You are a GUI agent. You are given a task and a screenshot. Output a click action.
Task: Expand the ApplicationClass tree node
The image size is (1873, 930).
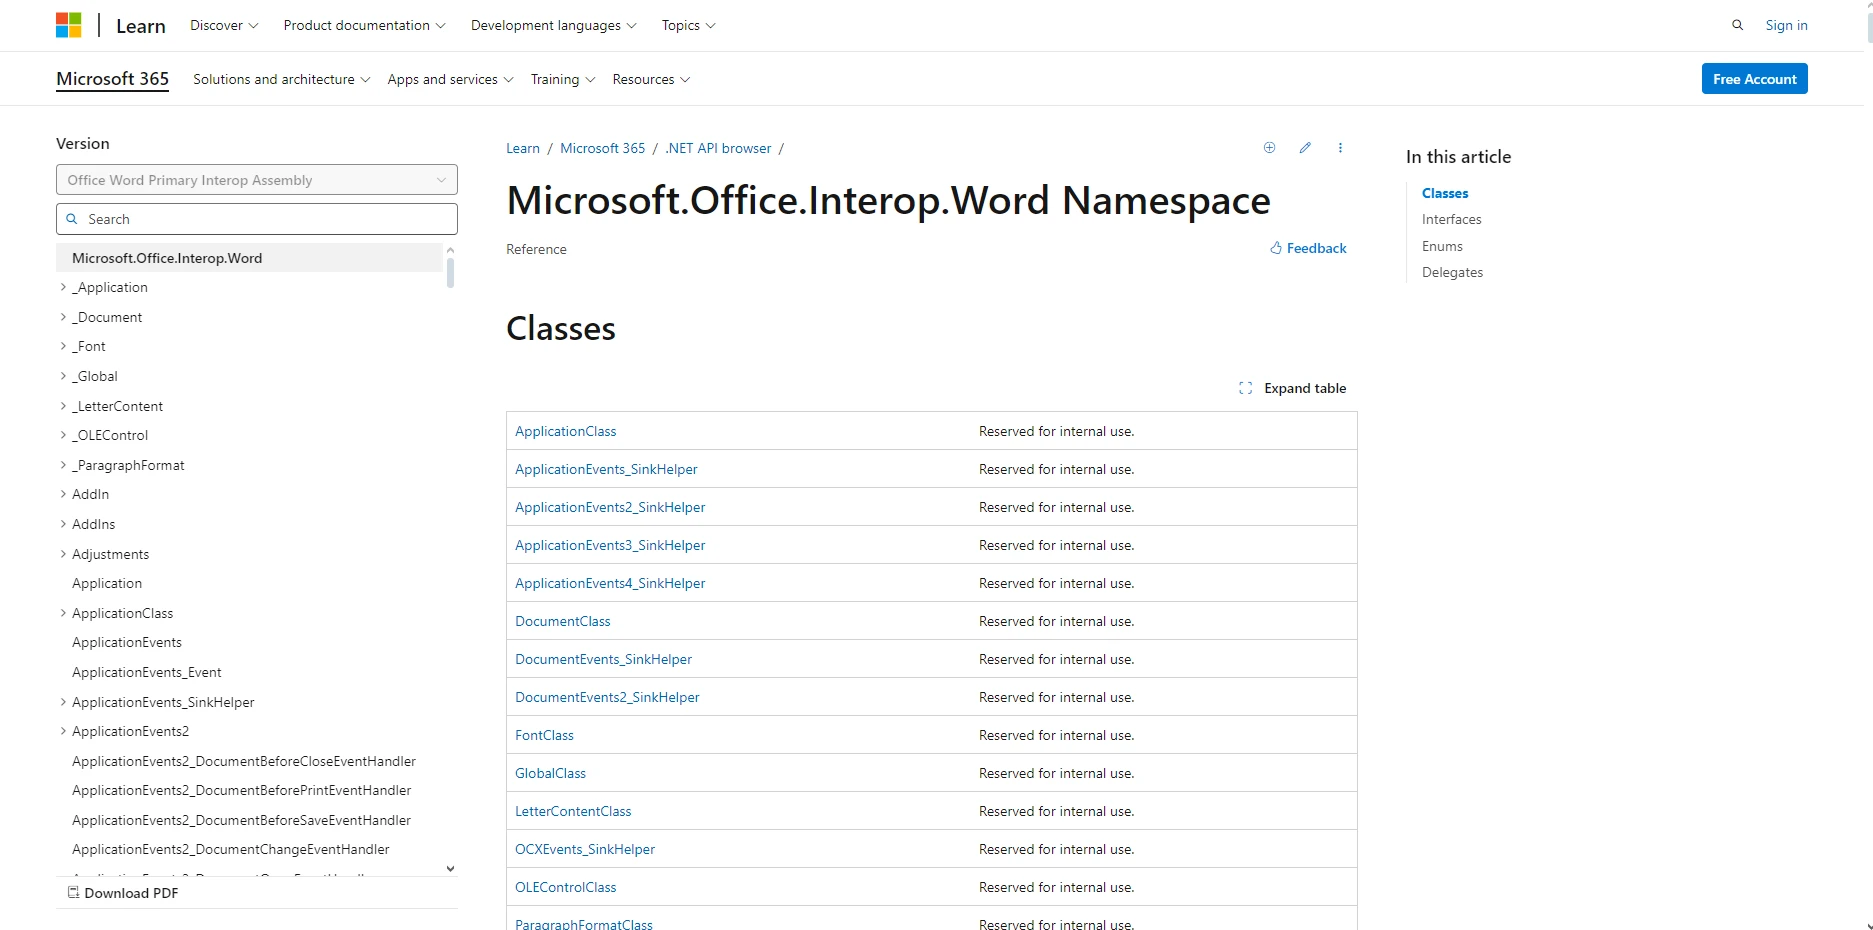click(63, 613)
